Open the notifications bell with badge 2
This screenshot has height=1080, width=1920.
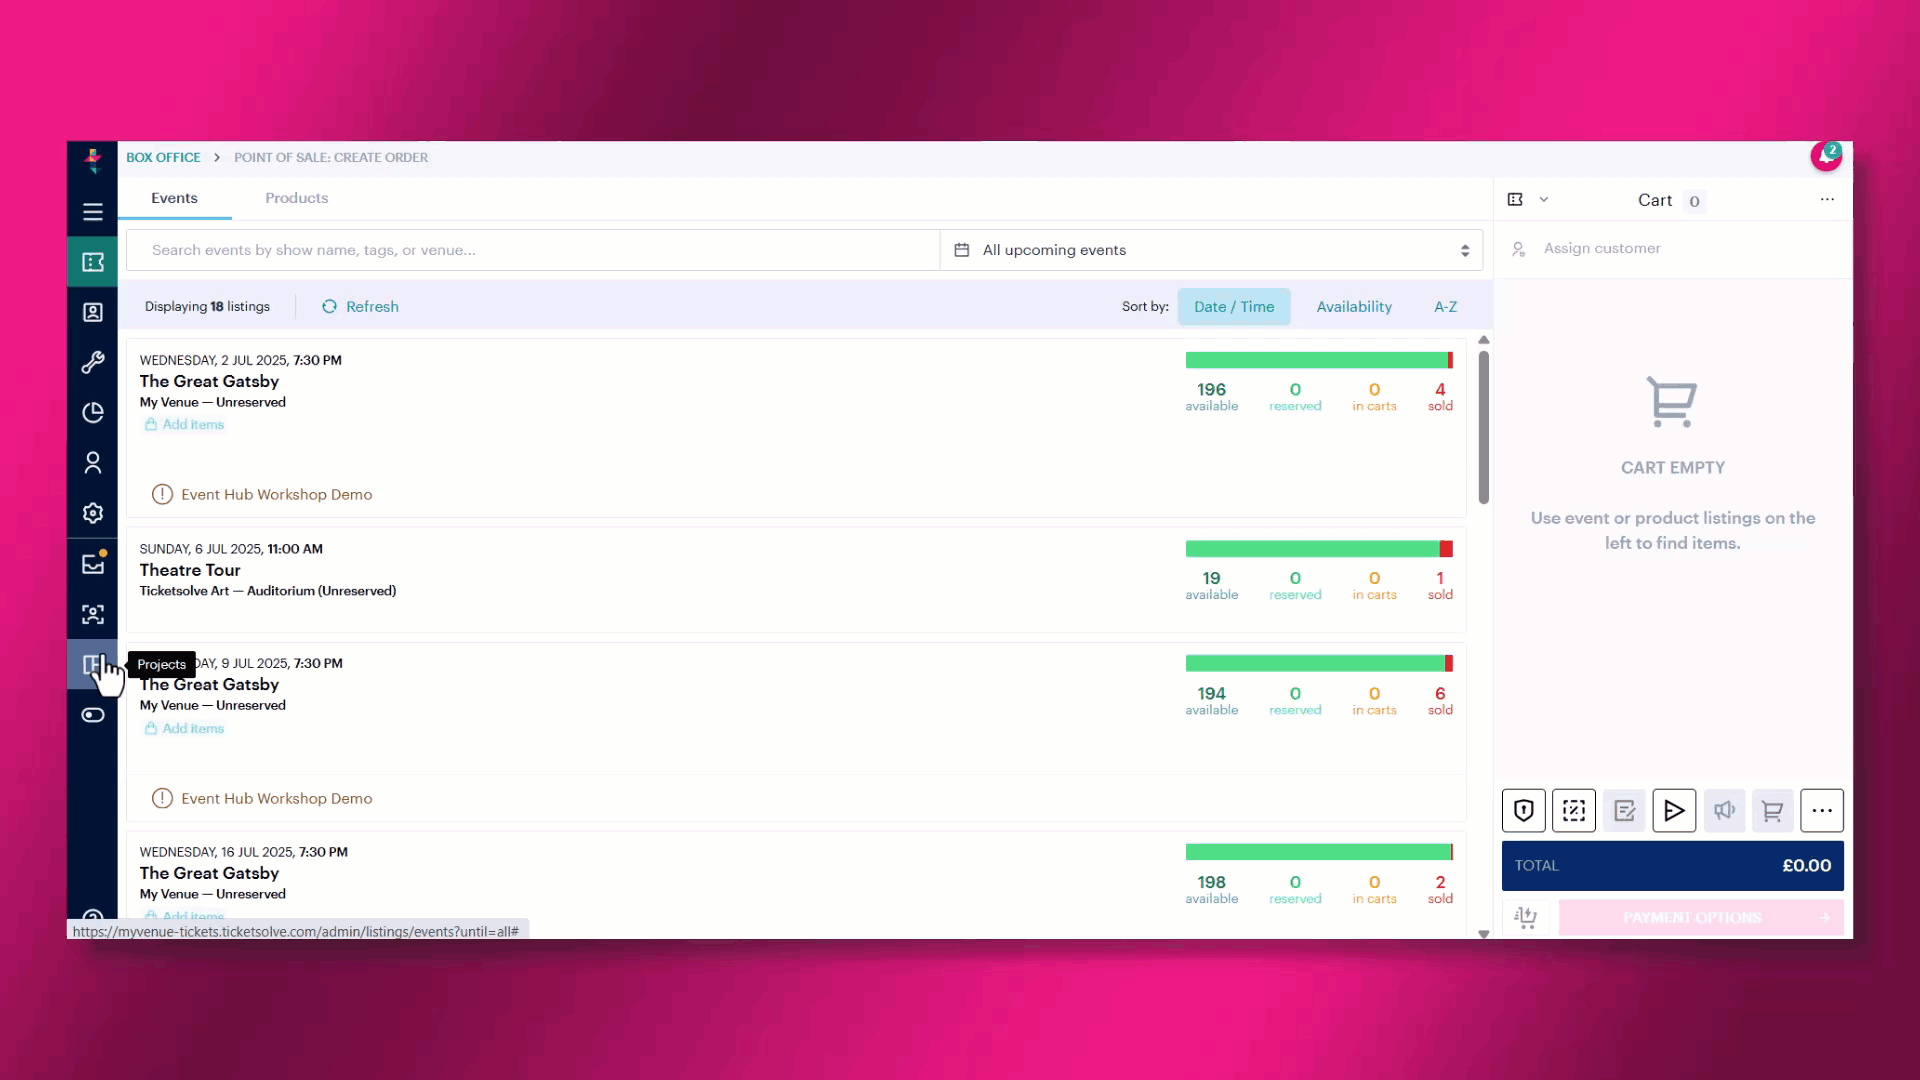point(1826,156)
